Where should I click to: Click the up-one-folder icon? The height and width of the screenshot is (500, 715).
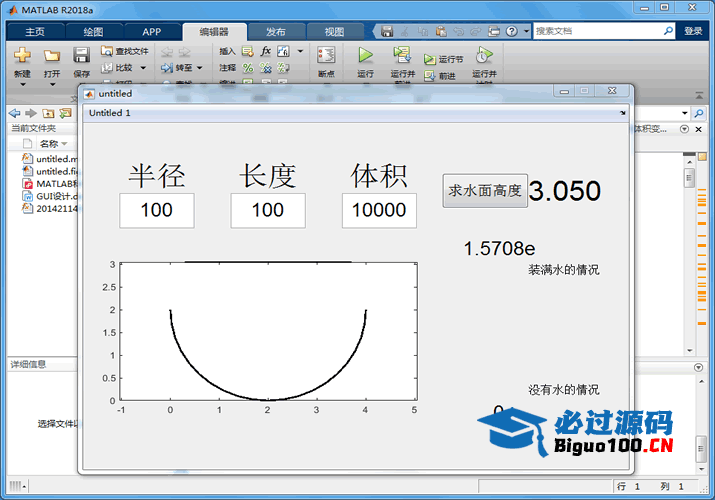point(48,113)
